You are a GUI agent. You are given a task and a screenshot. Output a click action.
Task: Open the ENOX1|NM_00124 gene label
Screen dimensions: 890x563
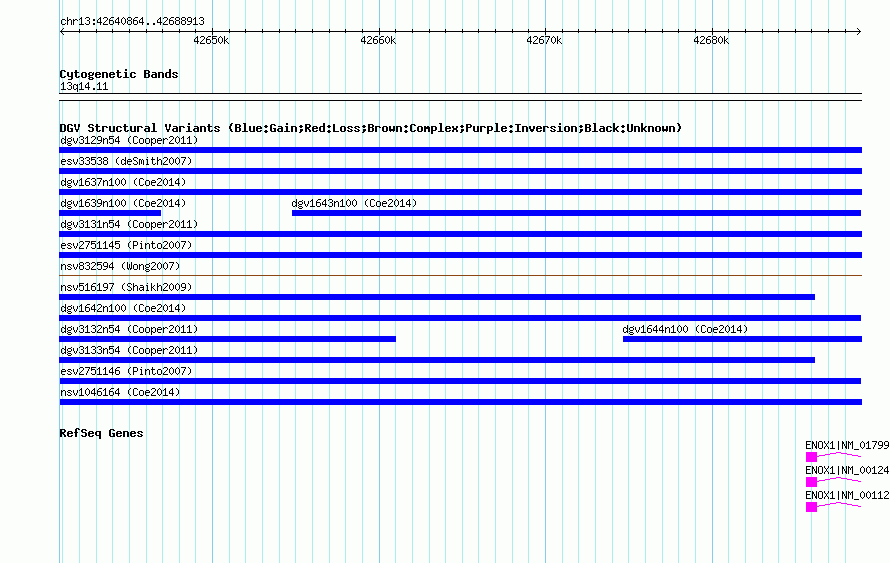[x=847, y=470]
